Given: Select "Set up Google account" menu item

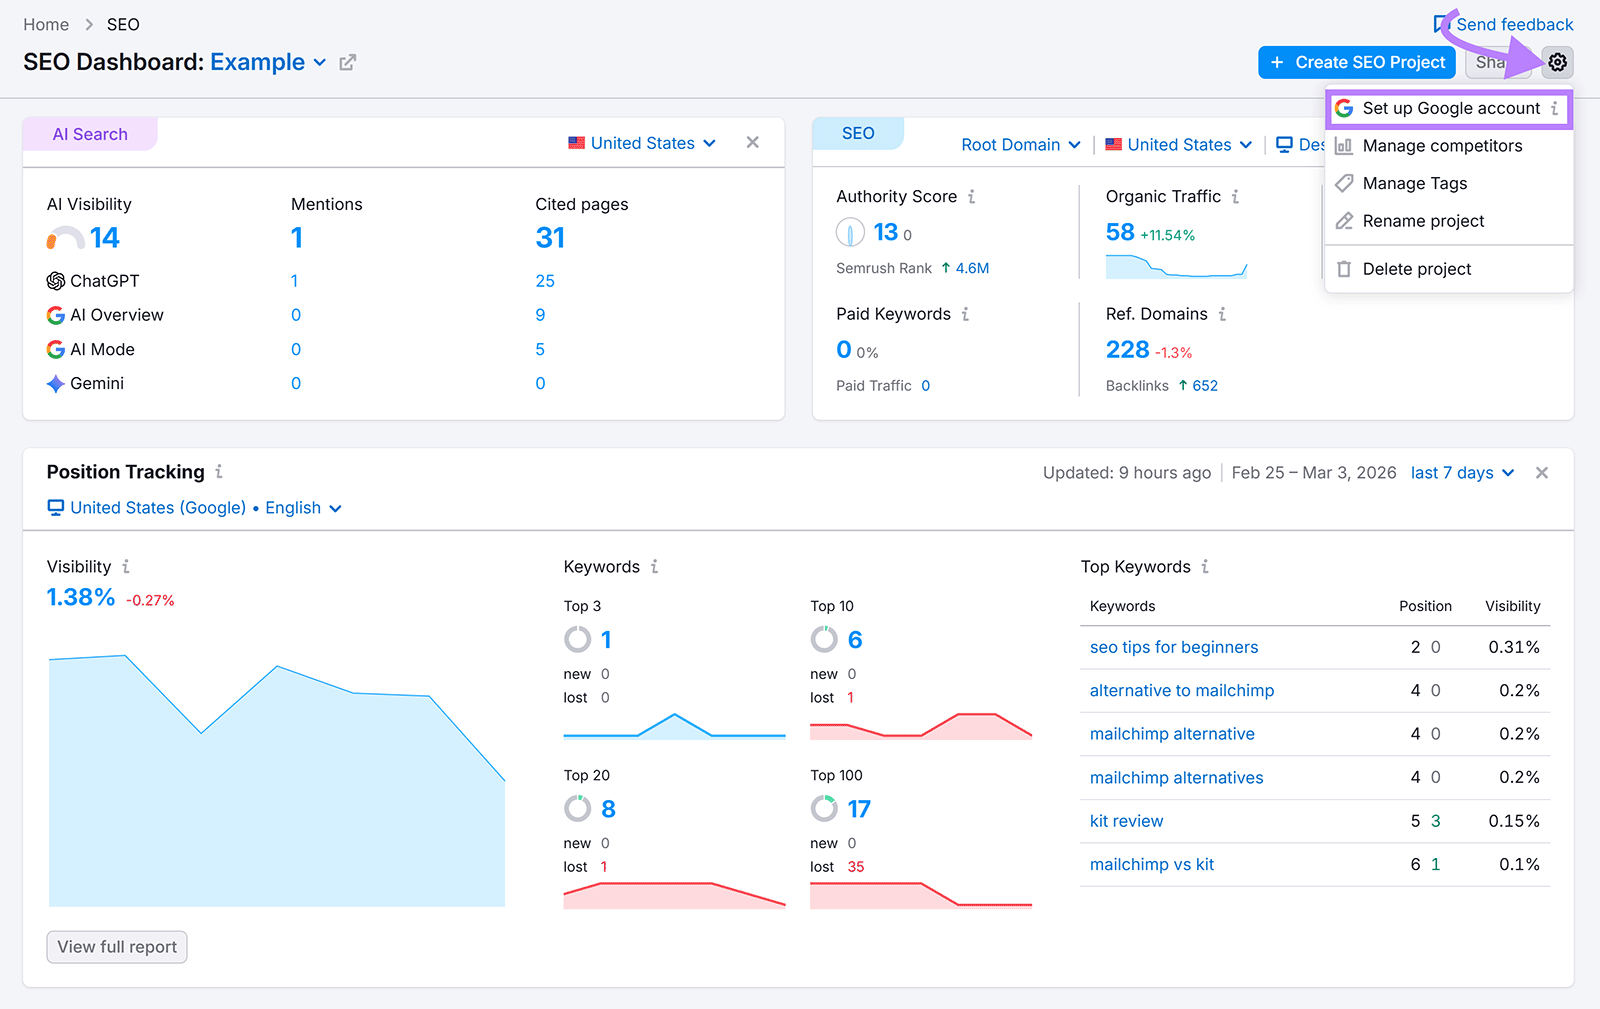Looking at the screenshot, I should 1449,108.
